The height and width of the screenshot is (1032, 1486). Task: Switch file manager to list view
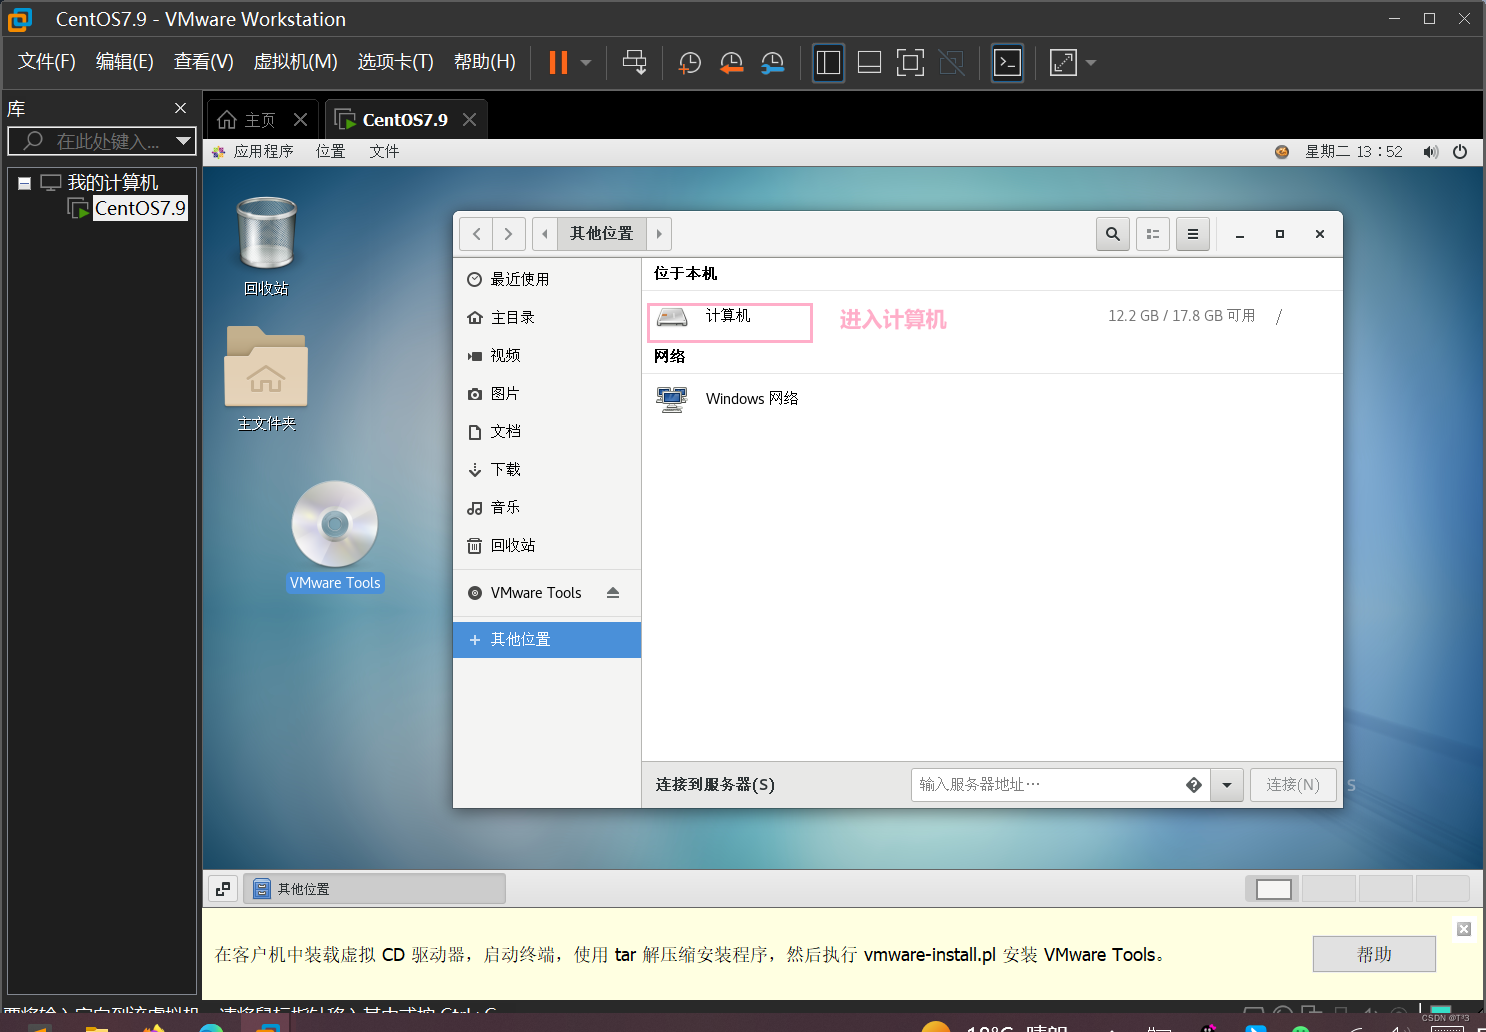[x=1152, y=233]
